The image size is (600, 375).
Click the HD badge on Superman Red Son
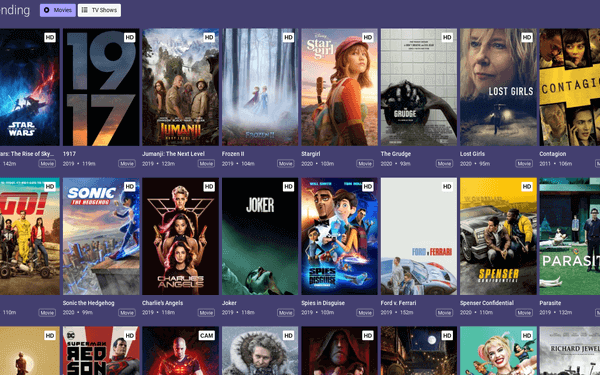tap(130, 336)
